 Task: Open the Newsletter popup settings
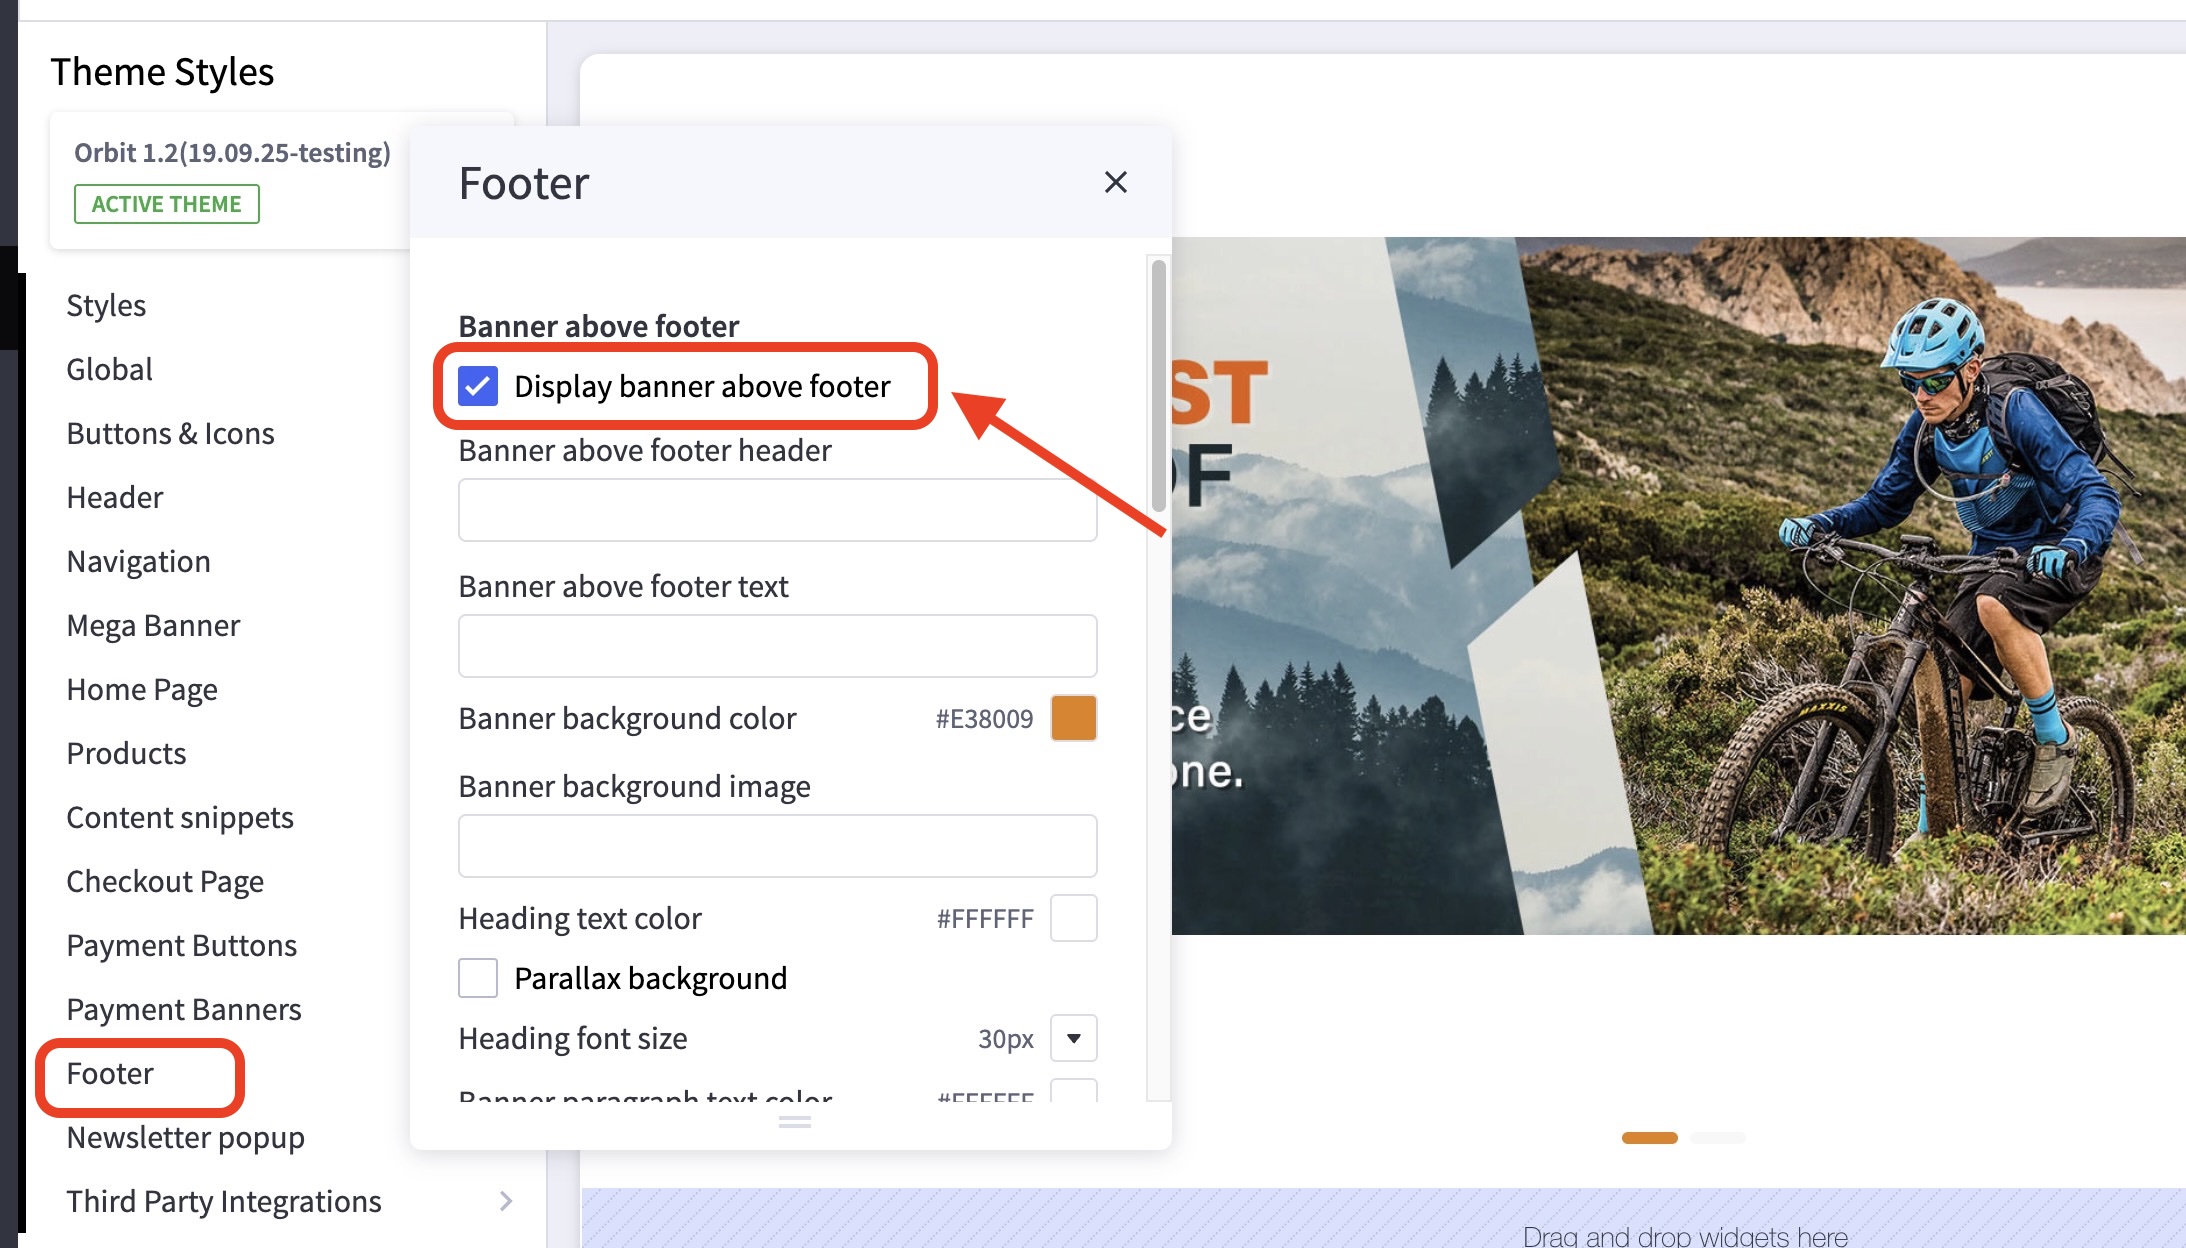tap(185, 1137)
